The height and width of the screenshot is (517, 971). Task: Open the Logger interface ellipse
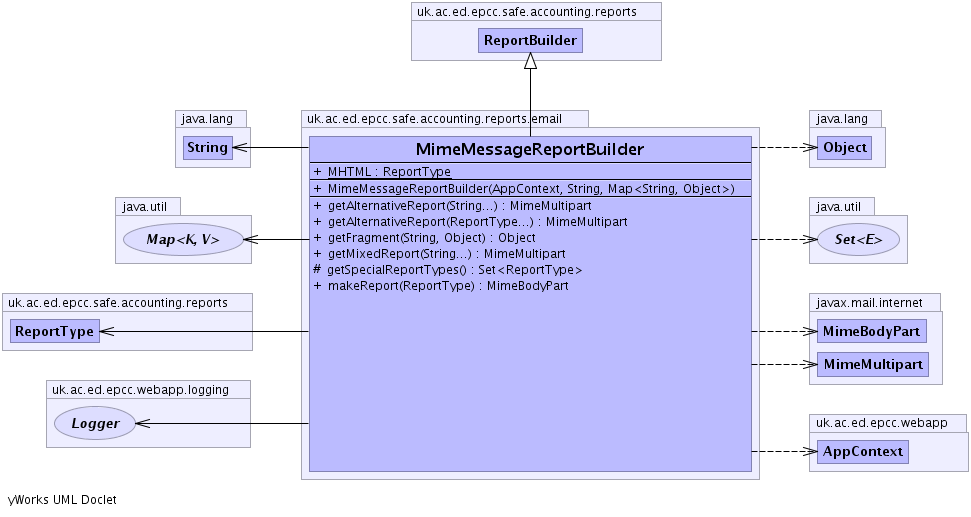(95, 424)
